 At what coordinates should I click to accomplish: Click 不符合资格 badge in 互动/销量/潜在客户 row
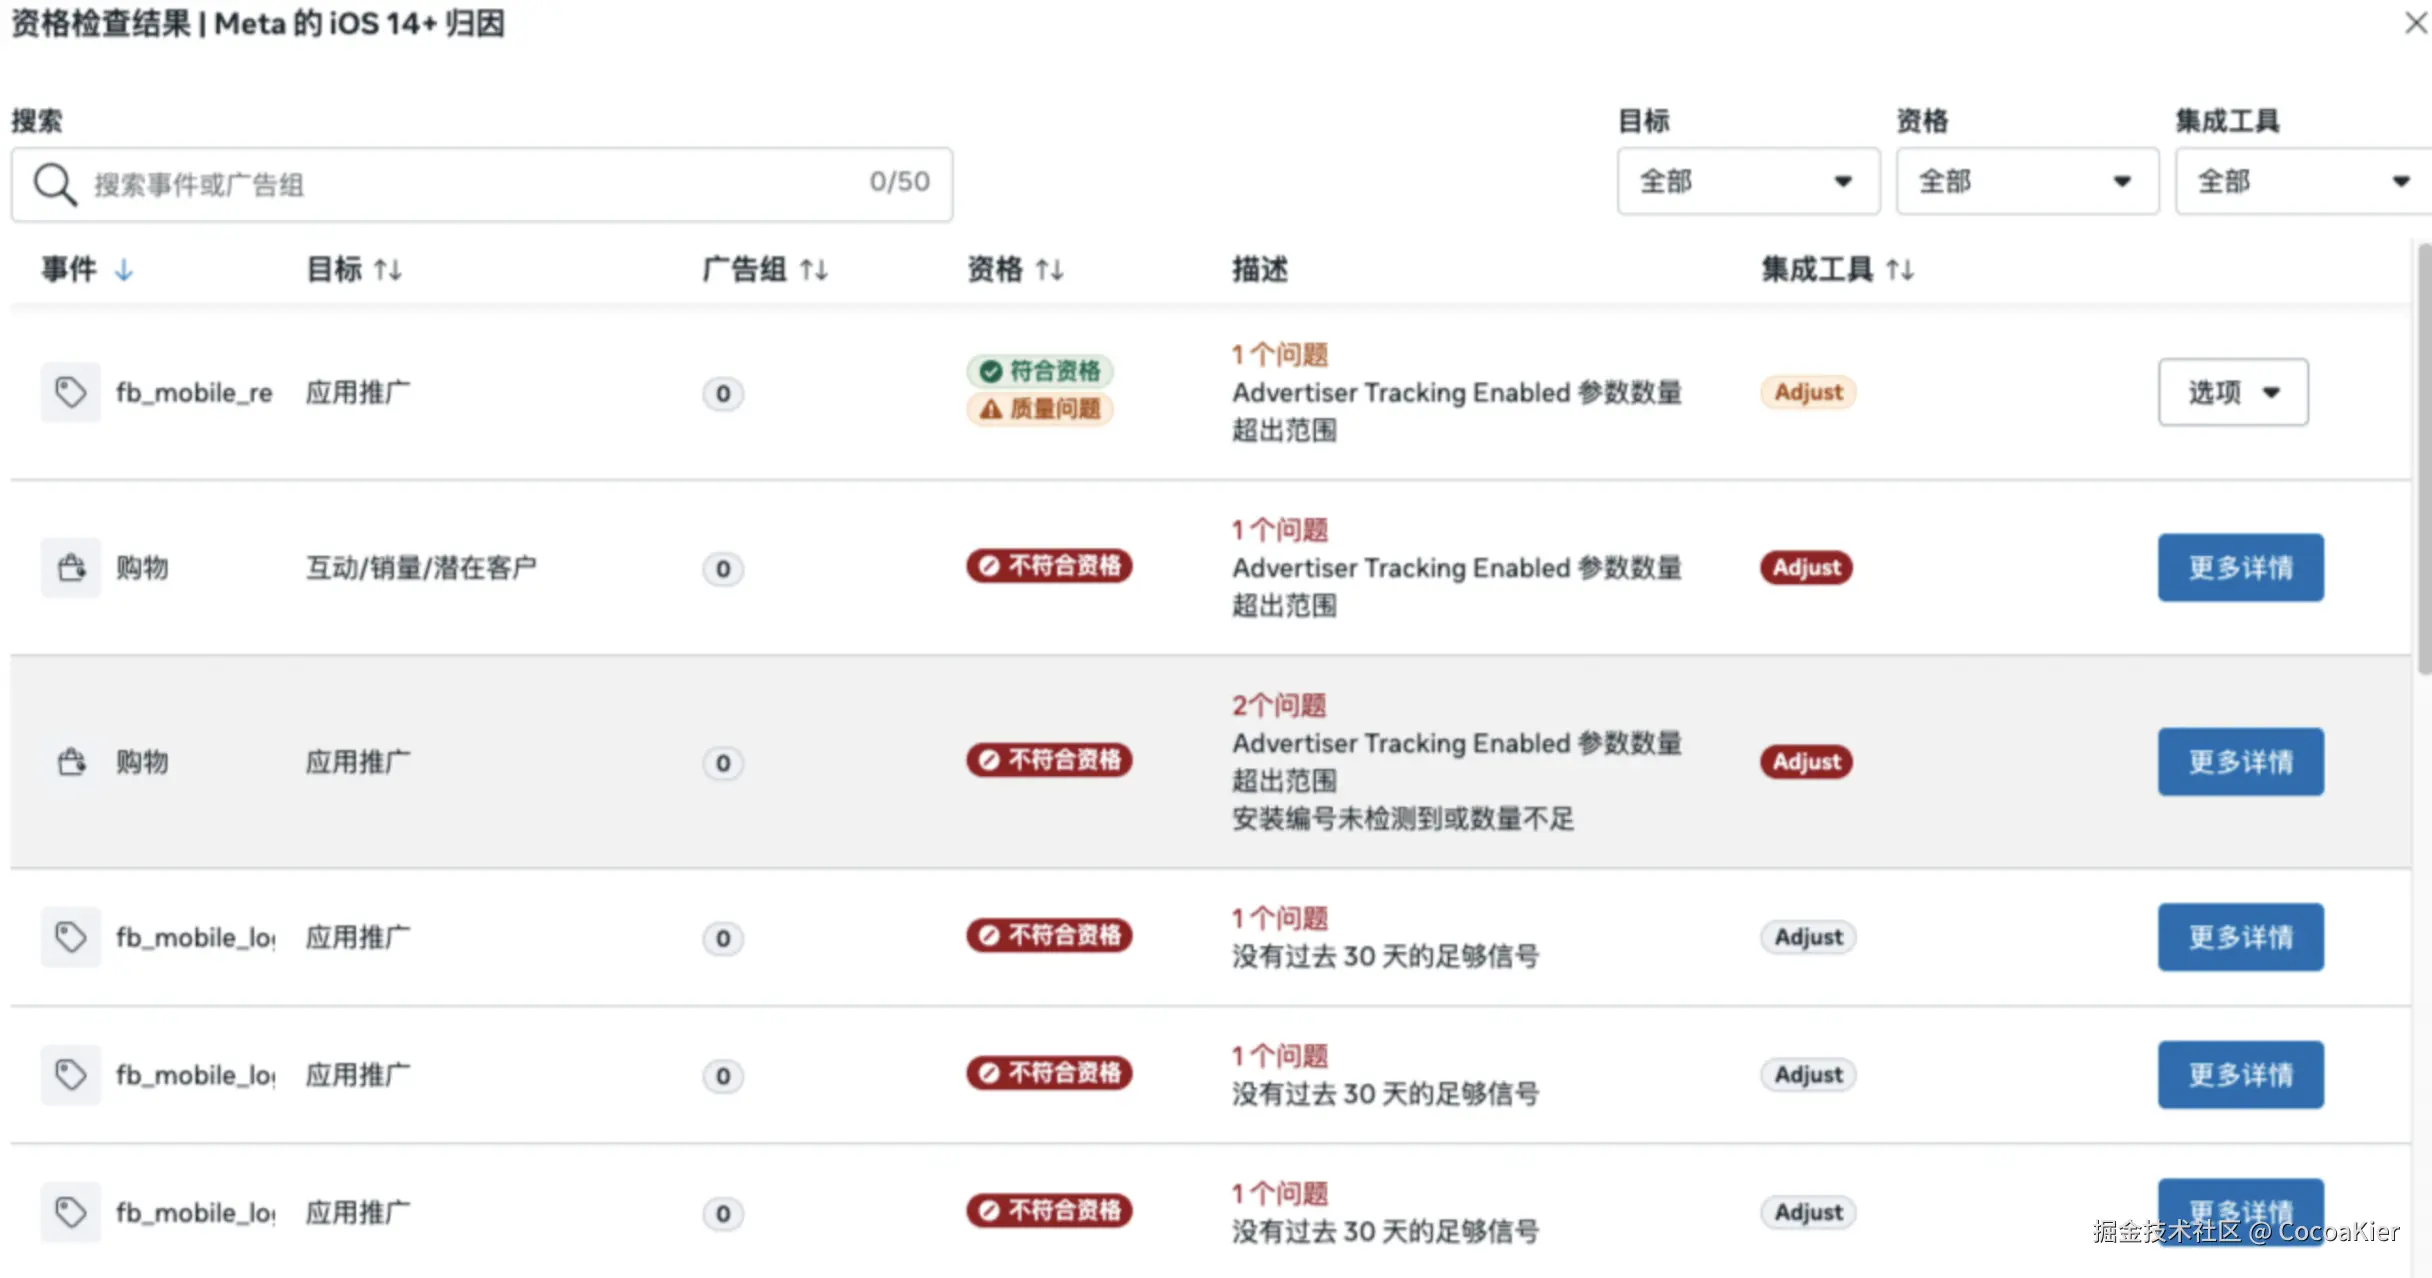(x=1049, y=566)
